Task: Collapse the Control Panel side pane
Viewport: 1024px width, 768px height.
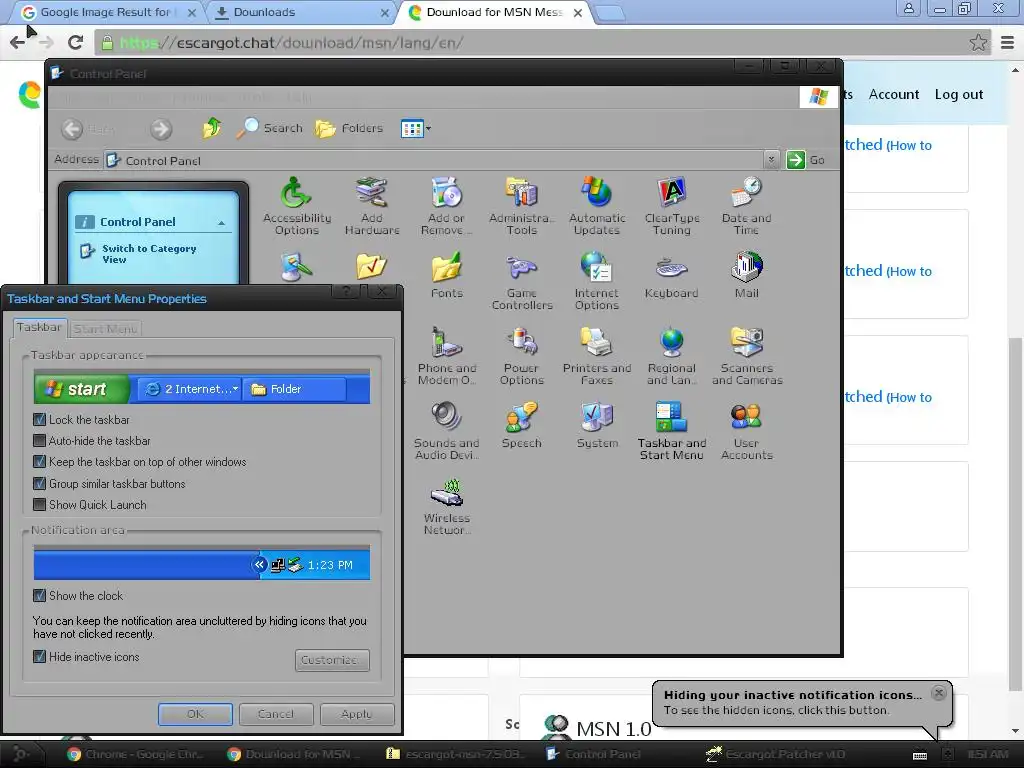Action: [221, 223]
